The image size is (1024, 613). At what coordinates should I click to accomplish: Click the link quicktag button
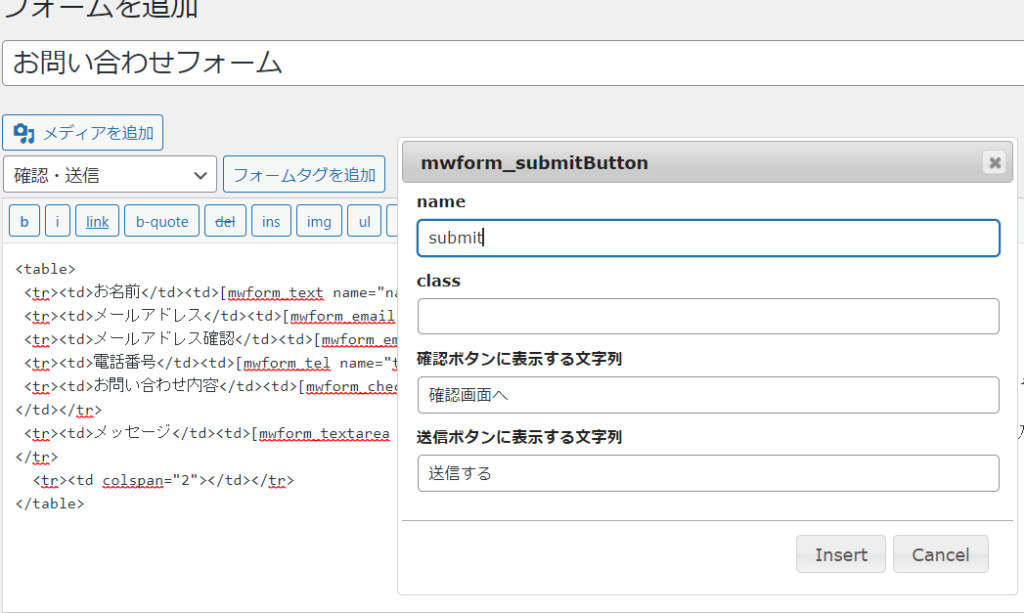[97, 221]
